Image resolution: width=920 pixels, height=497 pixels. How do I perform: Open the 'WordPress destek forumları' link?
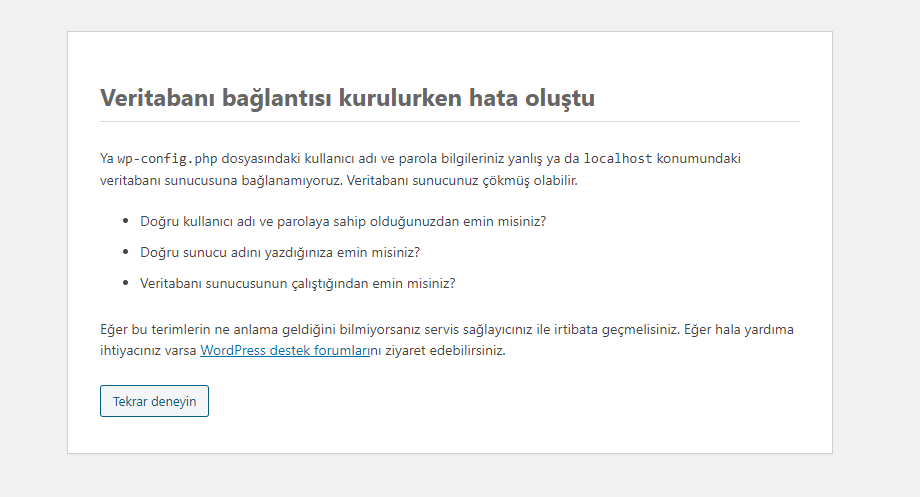(285, 351)
